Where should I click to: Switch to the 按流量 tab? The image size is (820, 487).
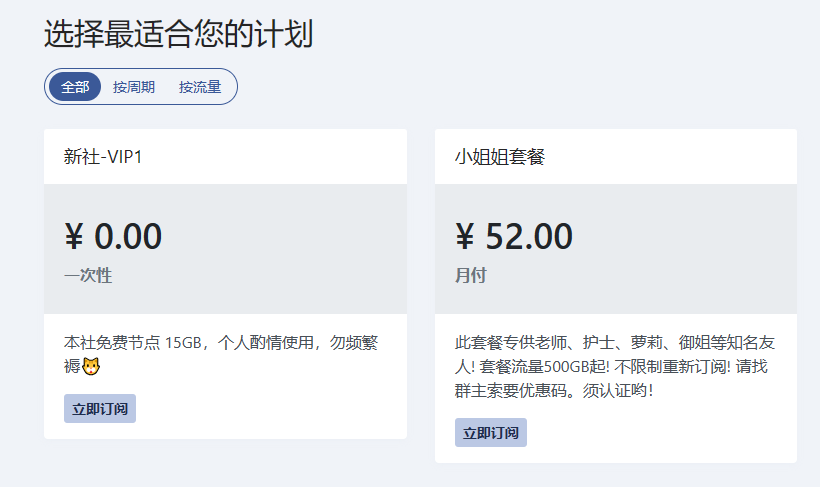point(200,86)
